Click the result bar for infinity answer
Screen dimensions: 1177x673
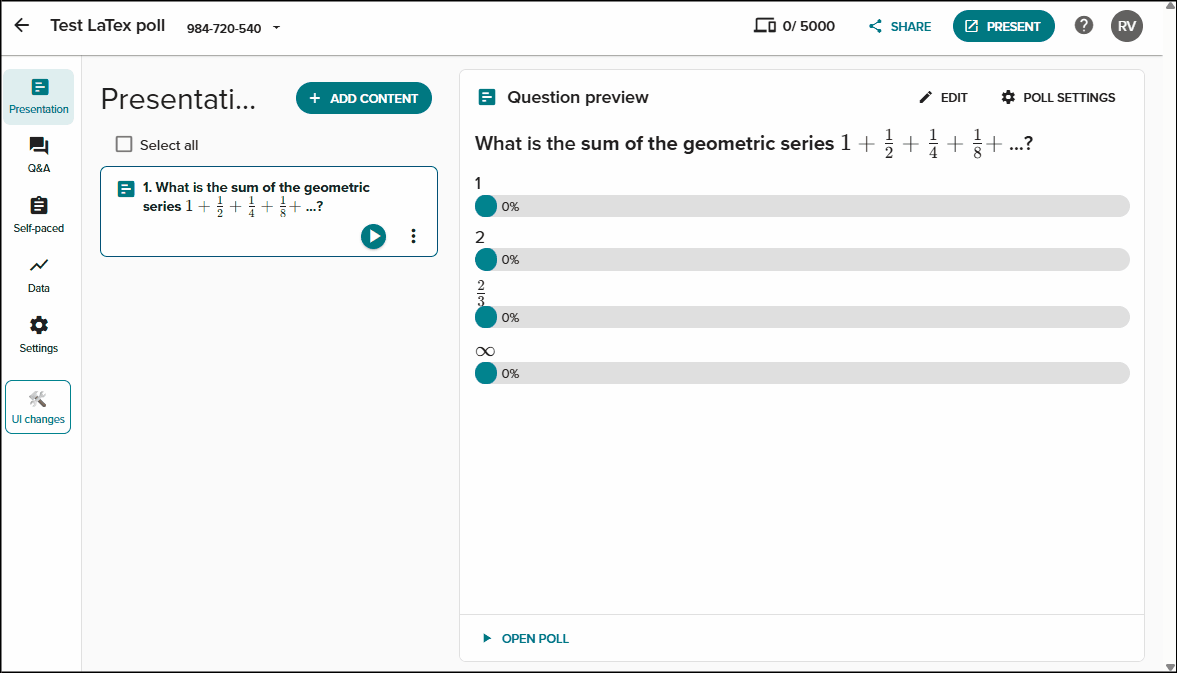pyautogui.click(x=802, y=373)
